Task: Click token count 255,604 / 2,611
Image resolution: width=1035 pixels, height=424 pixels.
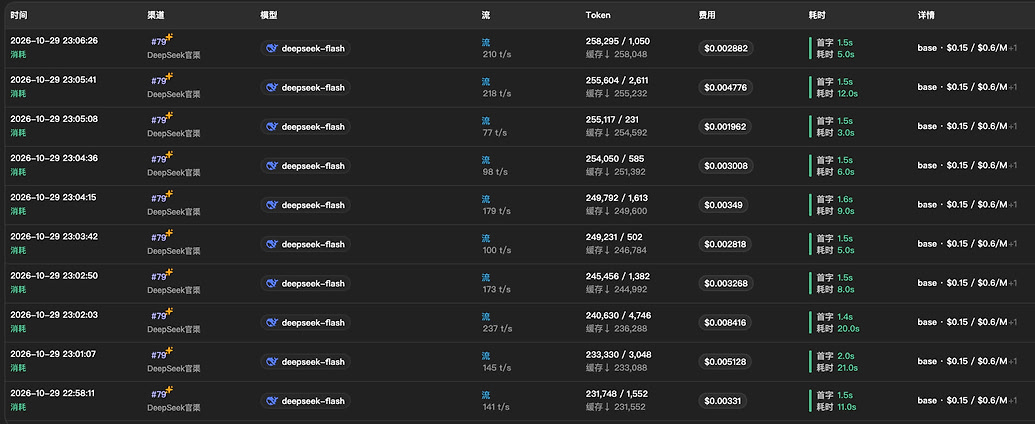Action: coord(617,80)
